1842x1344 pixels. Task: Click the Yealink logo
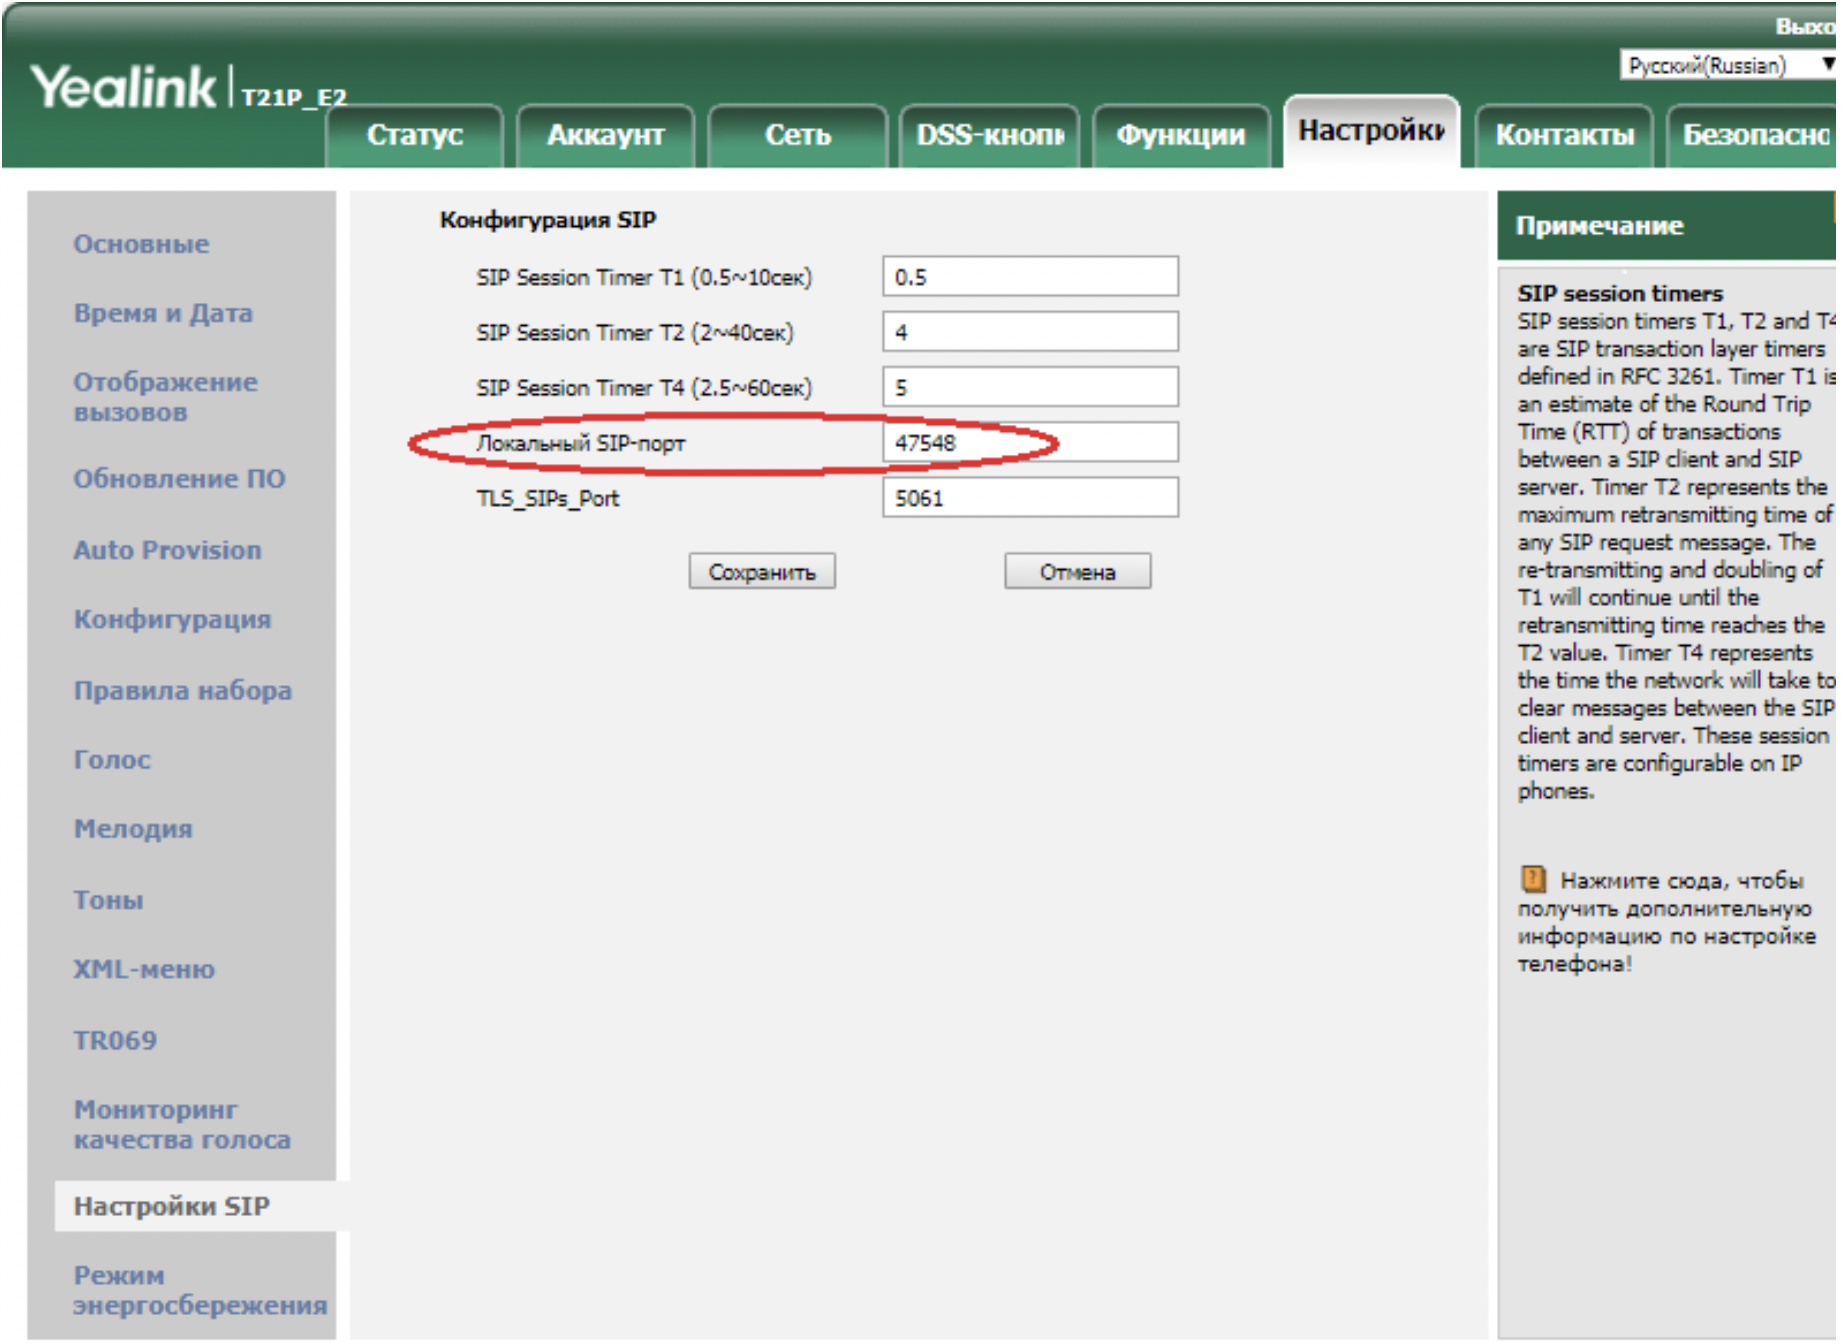tap(122, 87)
